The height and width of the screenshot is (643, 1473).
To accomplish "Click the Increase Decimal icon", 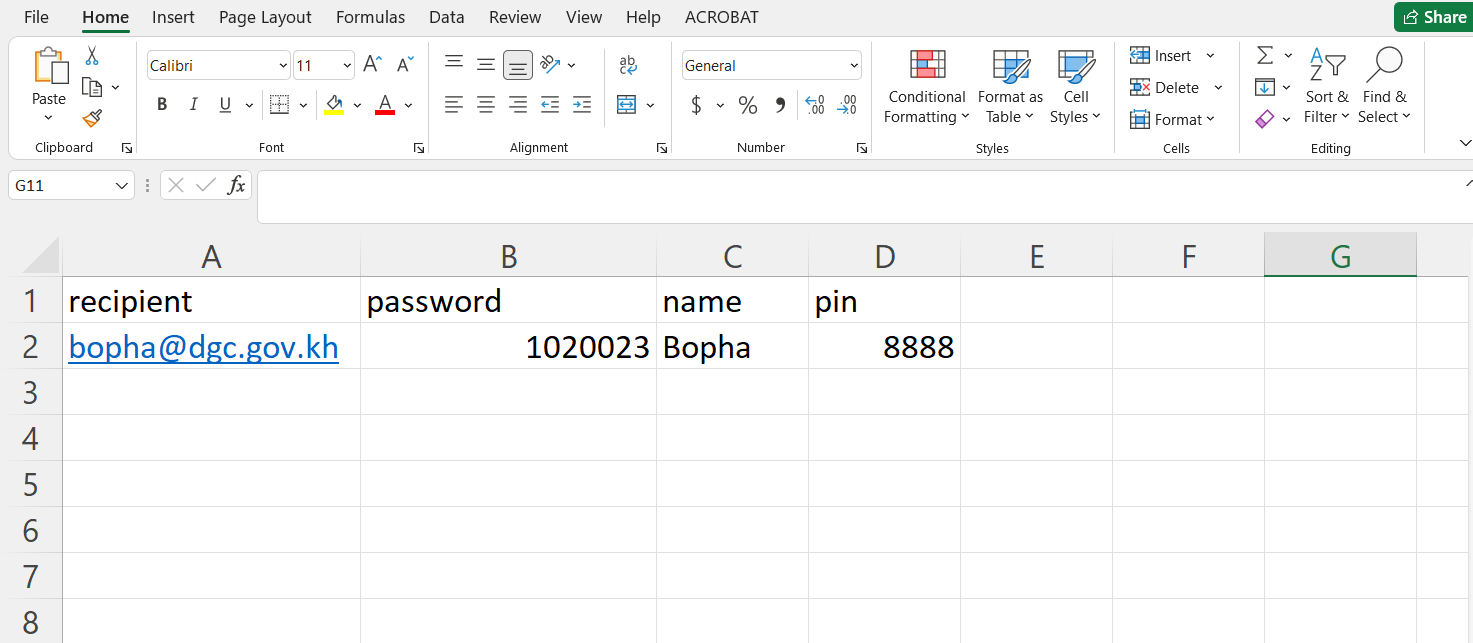I will point(814,105).
